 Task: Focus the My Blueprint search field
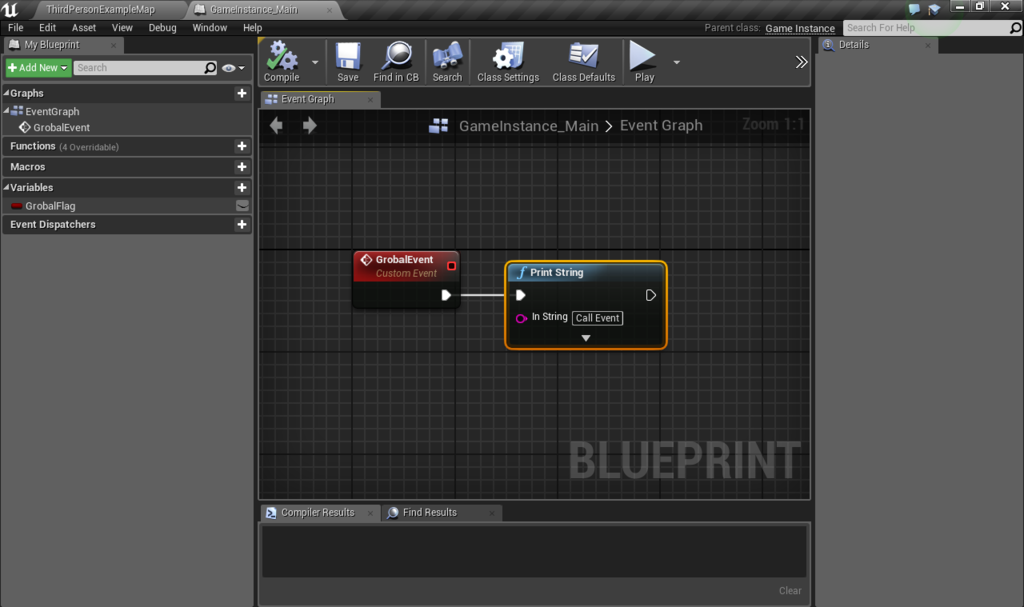pyautogui.click(x=139, y=68)
